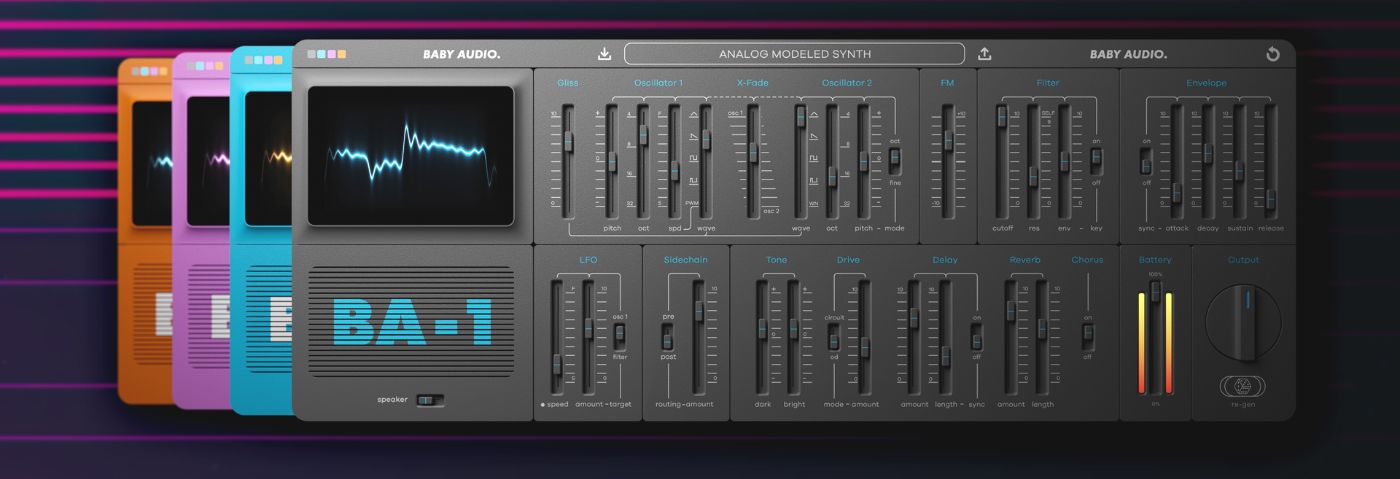Select the pulse wave icon in Oscillator 1

coord(693,180)
